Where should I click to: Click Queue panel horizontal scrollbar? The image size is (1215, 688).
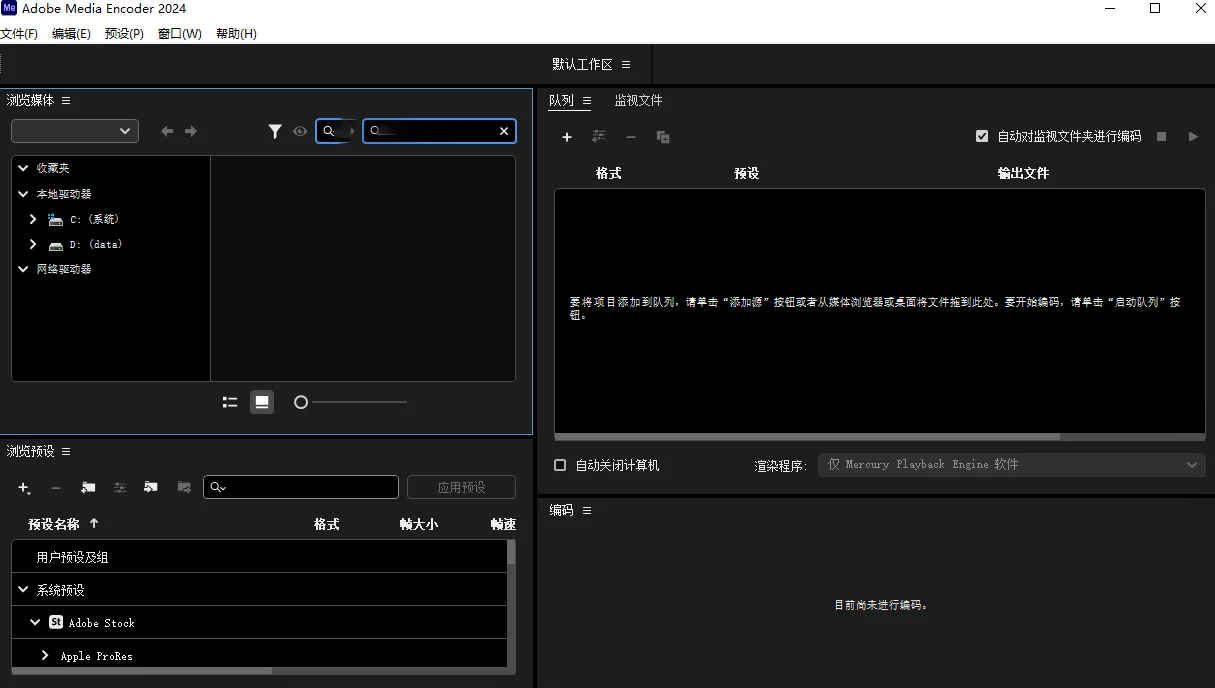coord(807,437)
